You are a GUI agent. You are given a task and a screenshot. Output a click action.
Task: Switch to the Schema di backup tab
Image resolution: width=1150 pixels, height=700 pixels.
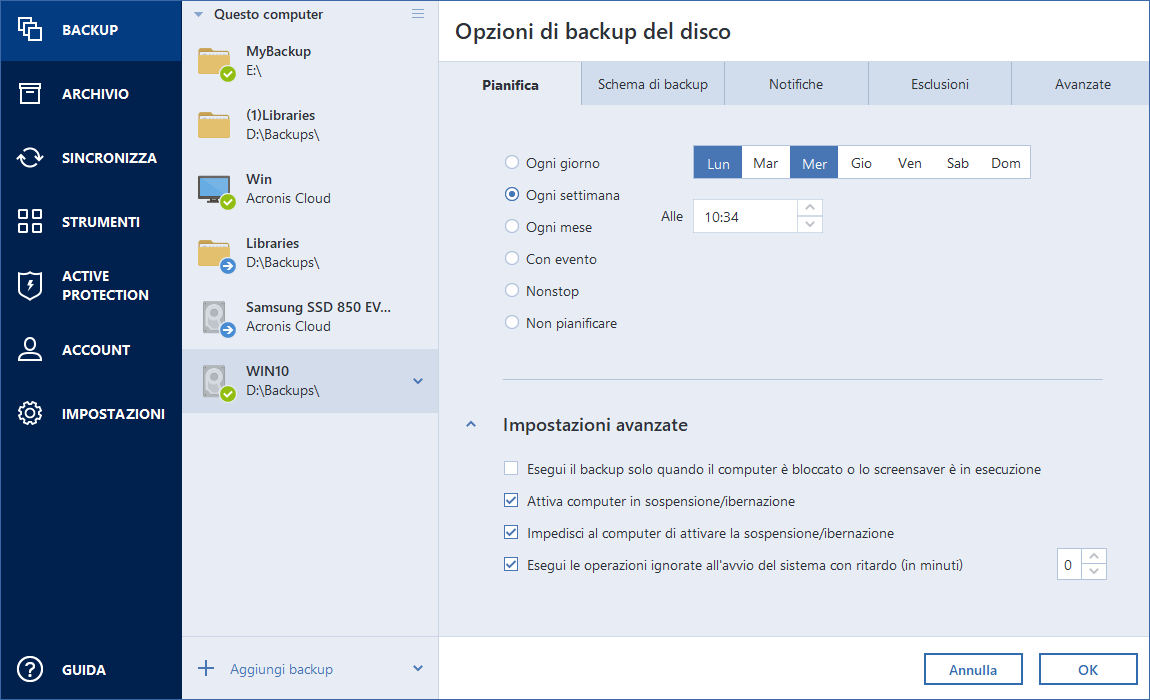[653, 85]
